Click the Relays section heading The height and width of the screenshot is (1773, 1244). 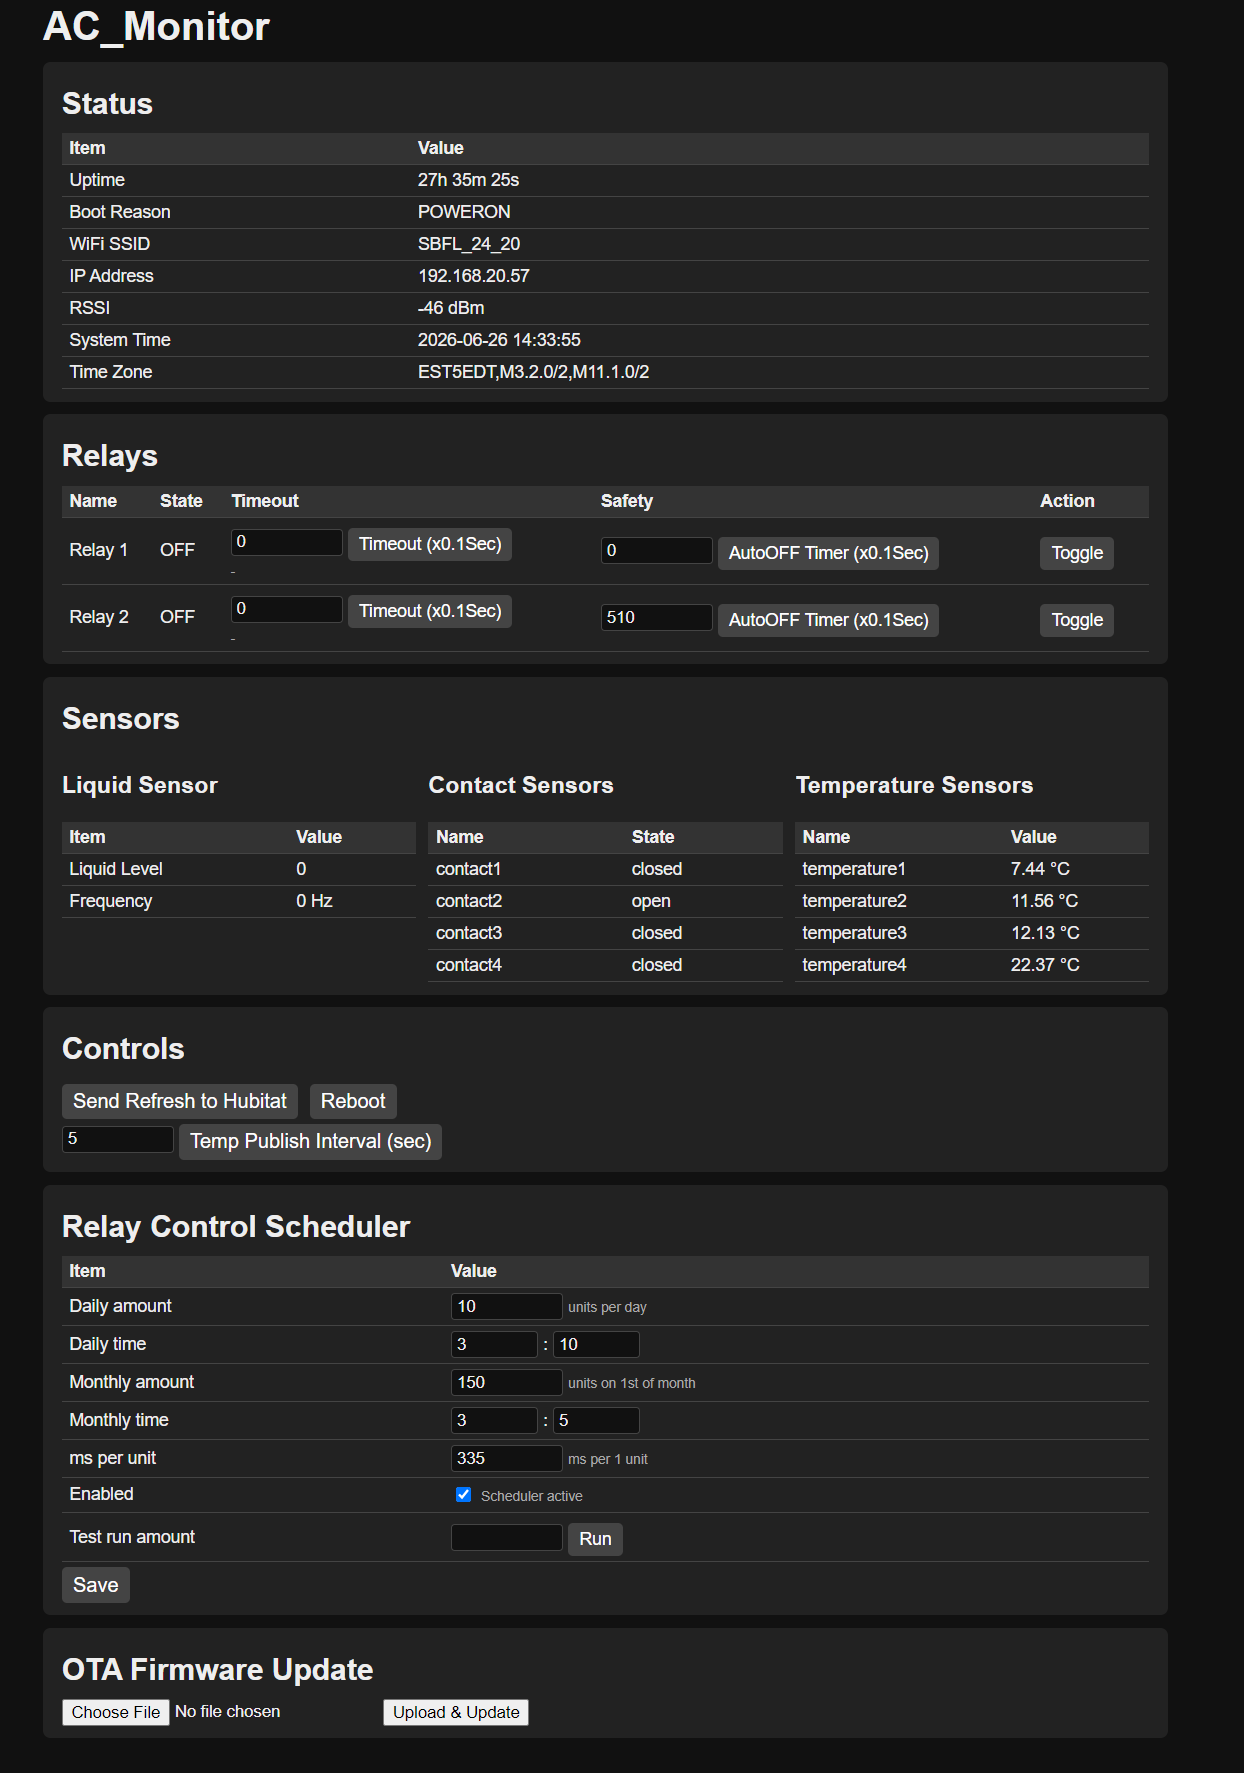[x=110, y=456]
